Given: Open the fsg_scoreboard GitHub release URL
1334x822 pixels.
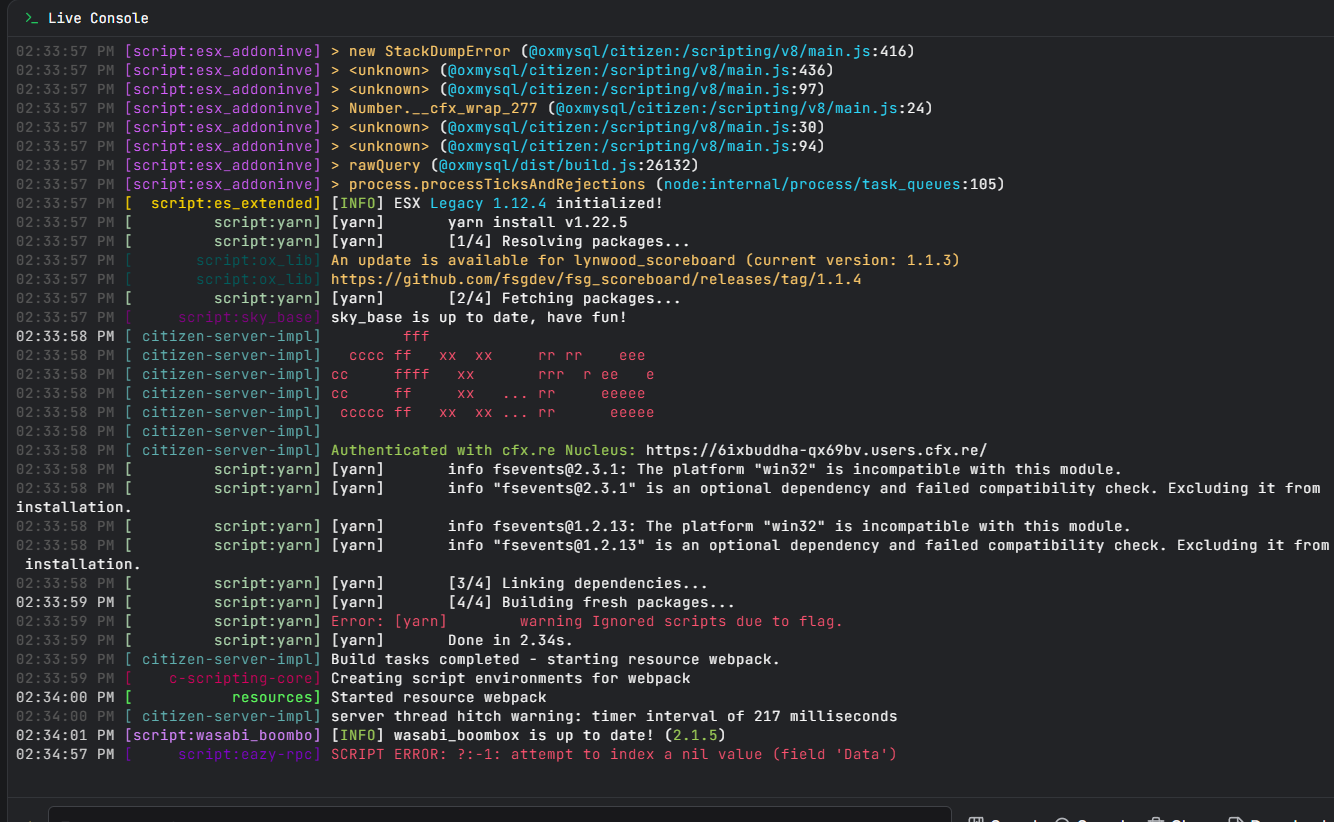Looking at the screenshot, I should click(x=596, y=279).
